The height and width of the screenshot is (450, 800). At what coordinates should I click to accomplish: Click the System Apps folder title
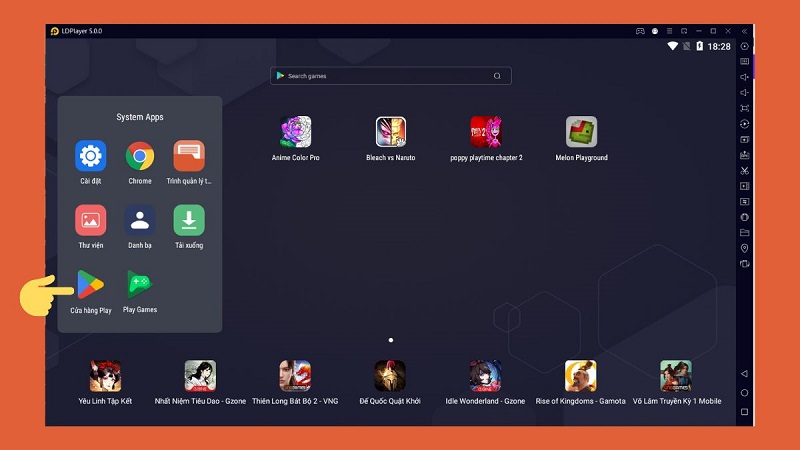point(140,117)
